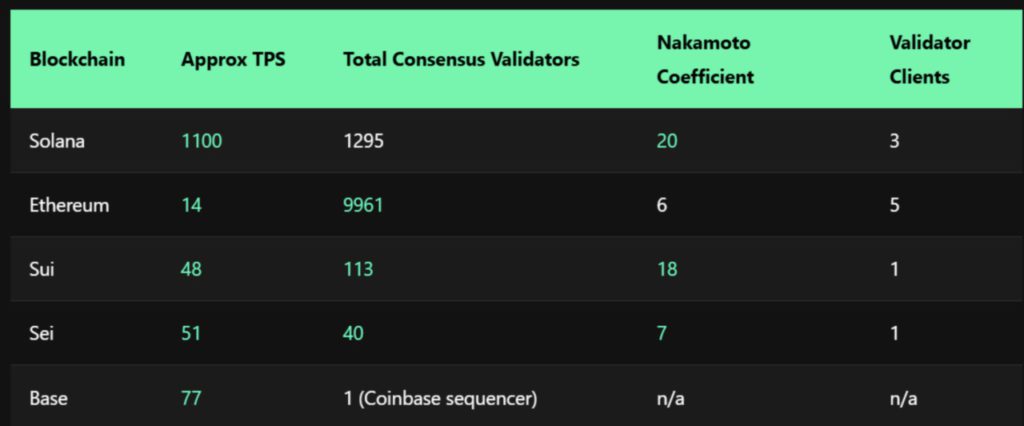1024x426 pixels.
Task: Select Sui's Nakamoto Coefficient of 18
Action: click(x=667, y=269)
